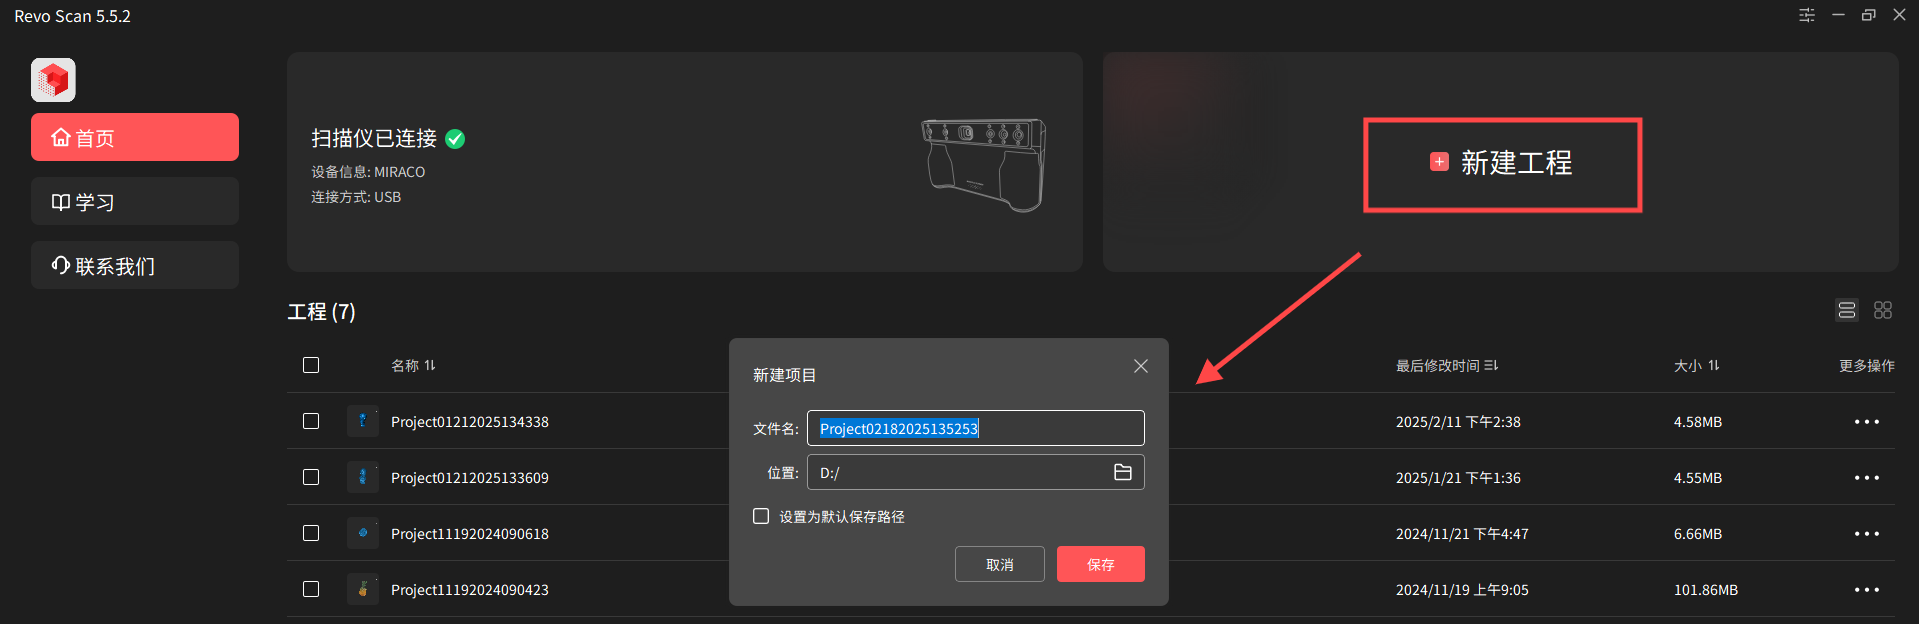Sort projects by 名称 column

(413, 365)
